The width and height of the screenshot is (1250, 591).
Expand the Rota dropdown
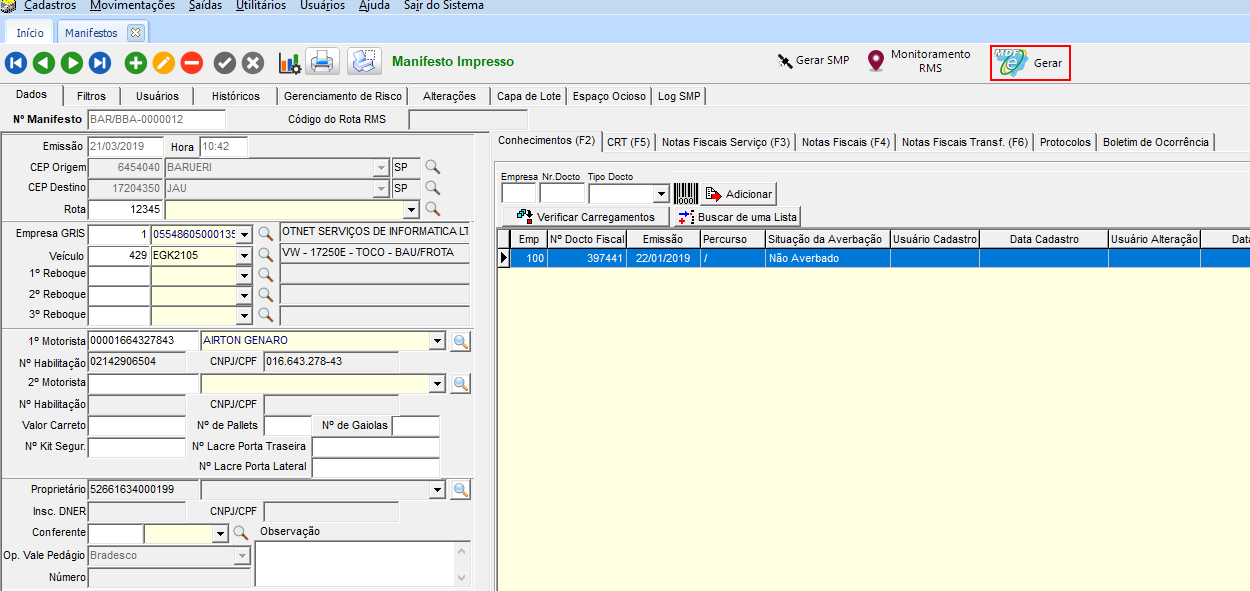[410, 209]
